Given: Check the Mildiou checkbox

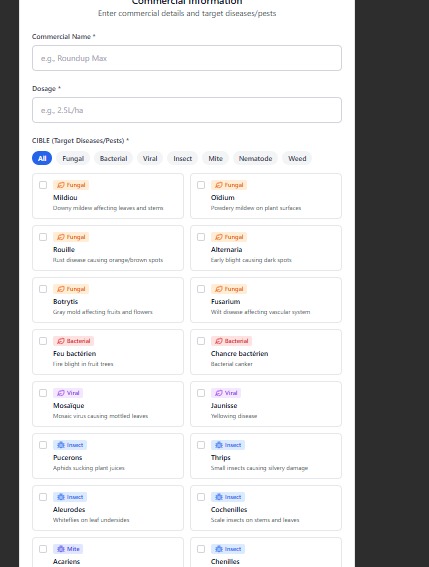Looking at the screenshot, I should (x=43, y=185).
